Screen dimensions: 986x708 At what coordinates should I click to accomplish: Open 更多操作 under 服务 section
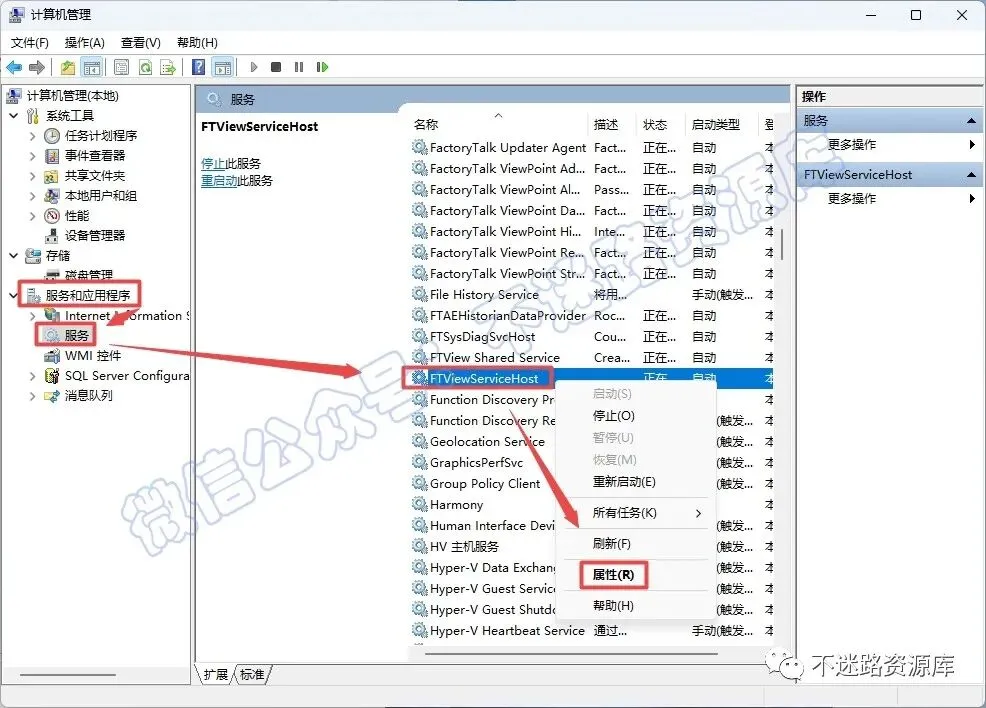coord(890,145)
